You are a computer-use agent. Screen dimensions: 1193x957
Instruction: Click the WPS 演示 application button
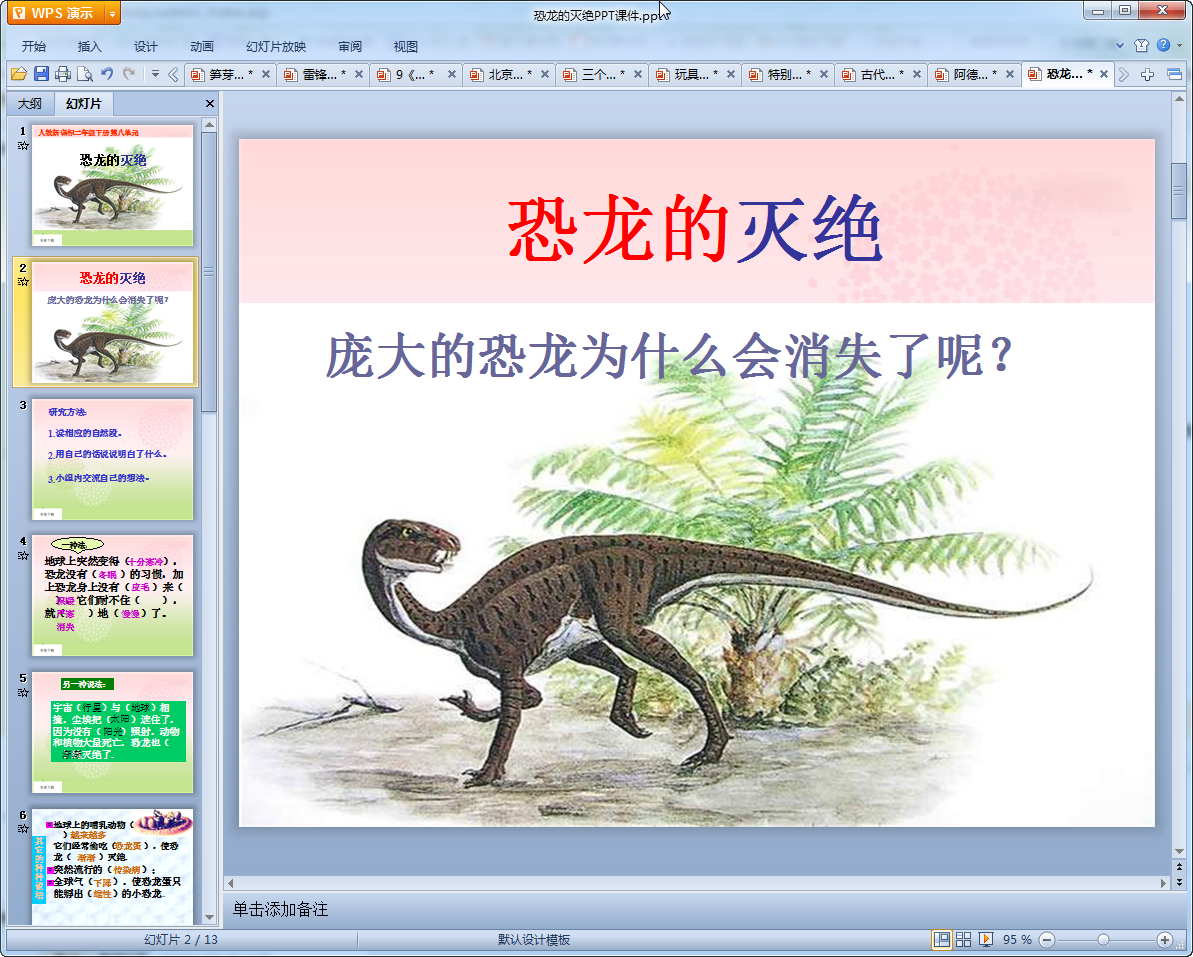[56, 14]
